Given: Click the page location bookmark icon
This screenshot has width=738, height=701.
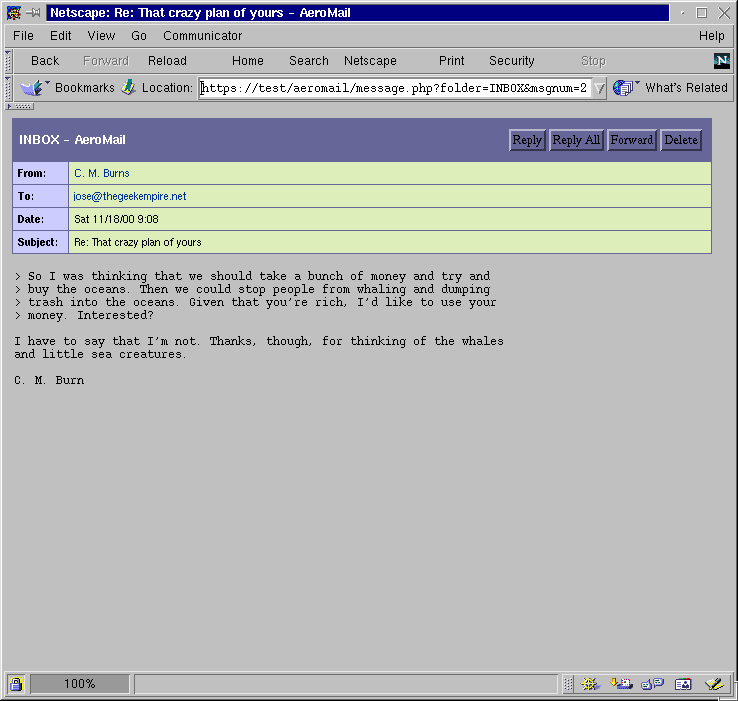Looking at the screenshot, I should pyautogui.click(x=128, y=88).
